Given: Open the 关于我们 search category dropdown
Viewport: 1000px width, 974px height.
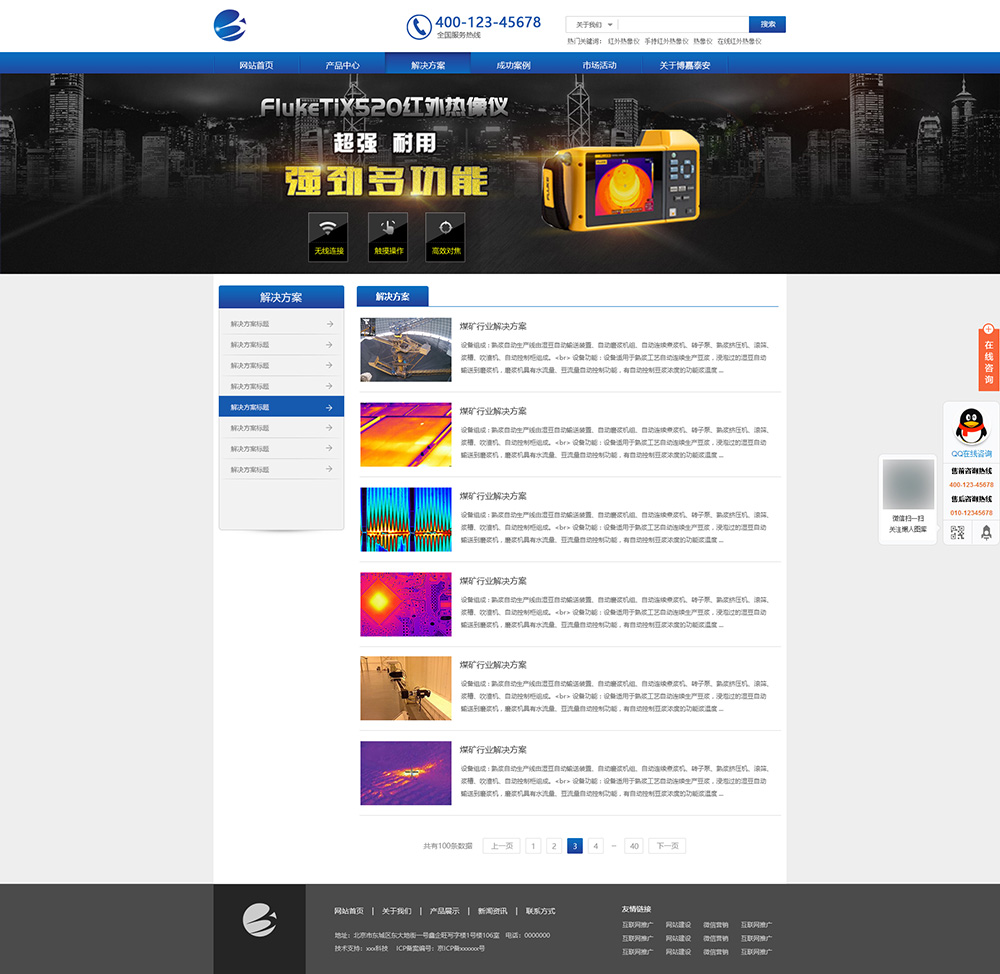Looking at the screenshot, I should coord(593,25).
